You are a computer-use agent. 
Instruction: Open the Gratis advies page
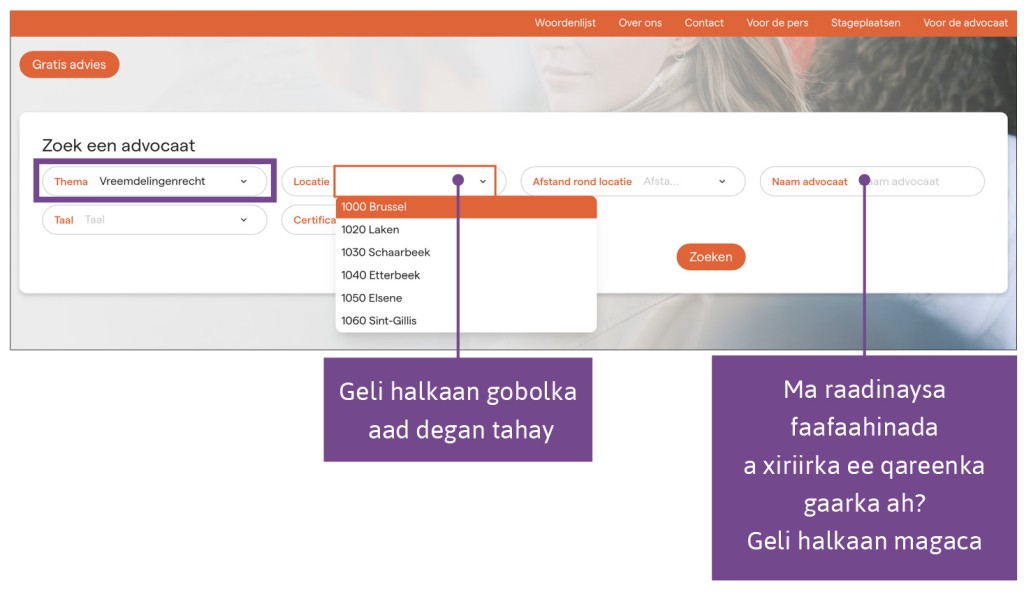69,64
